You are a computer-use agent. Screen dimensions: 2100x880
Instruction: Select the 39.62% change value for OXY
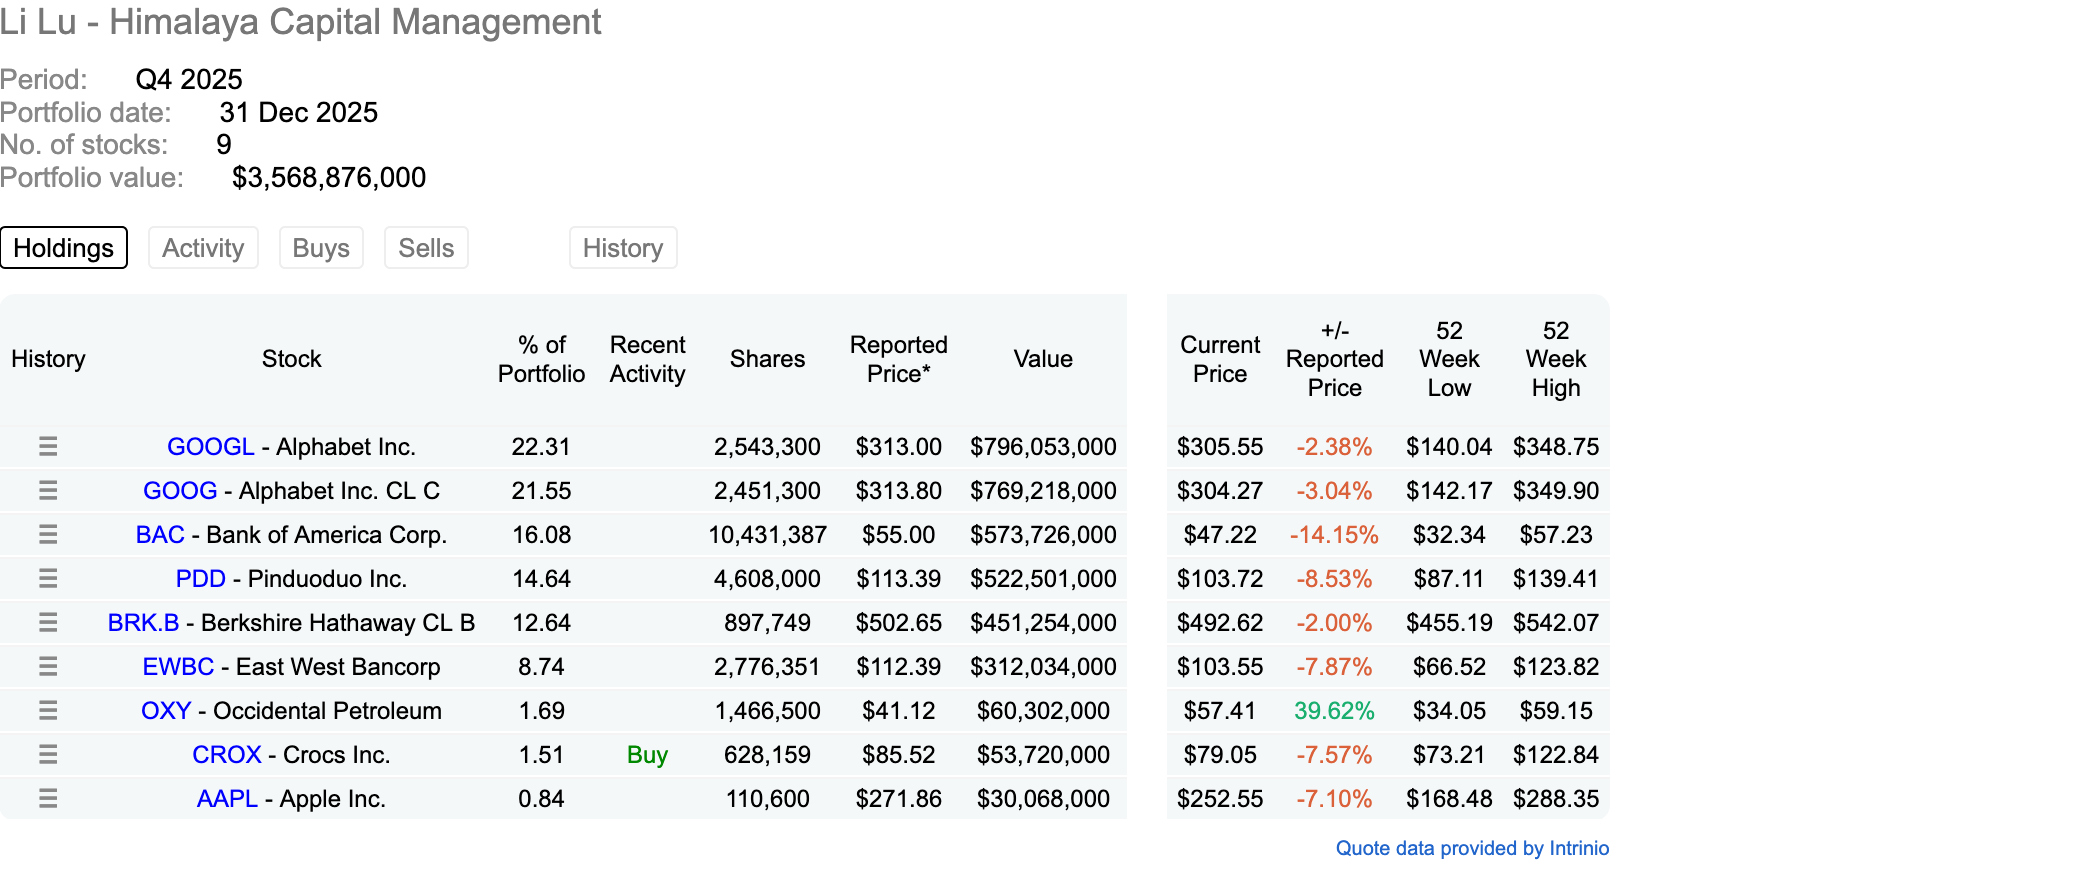point(1334,711)
